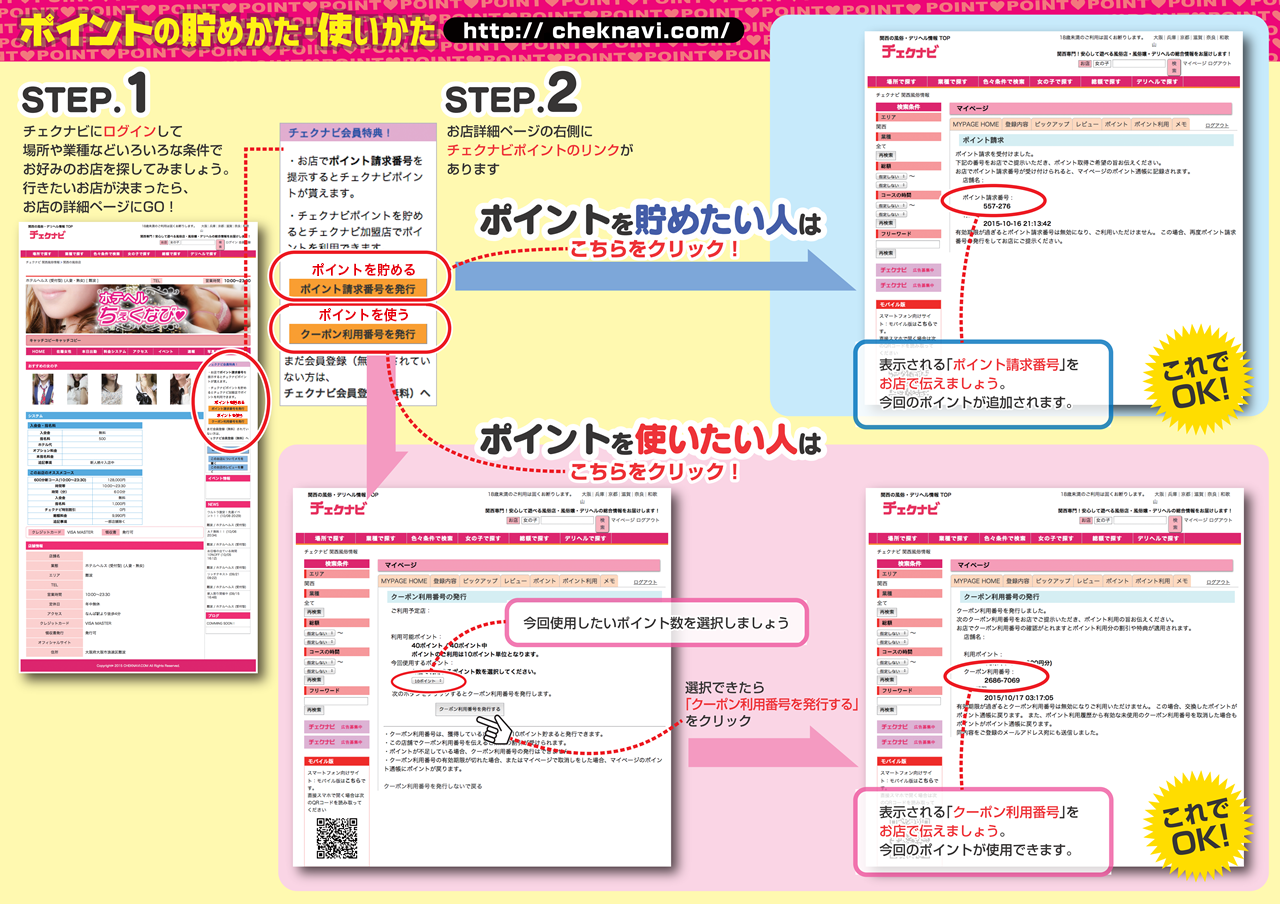Click the クーポン利用番号を発行 orange button
Image resolution: width=1280 pixels, height=904 pixels.
point(358,333)
